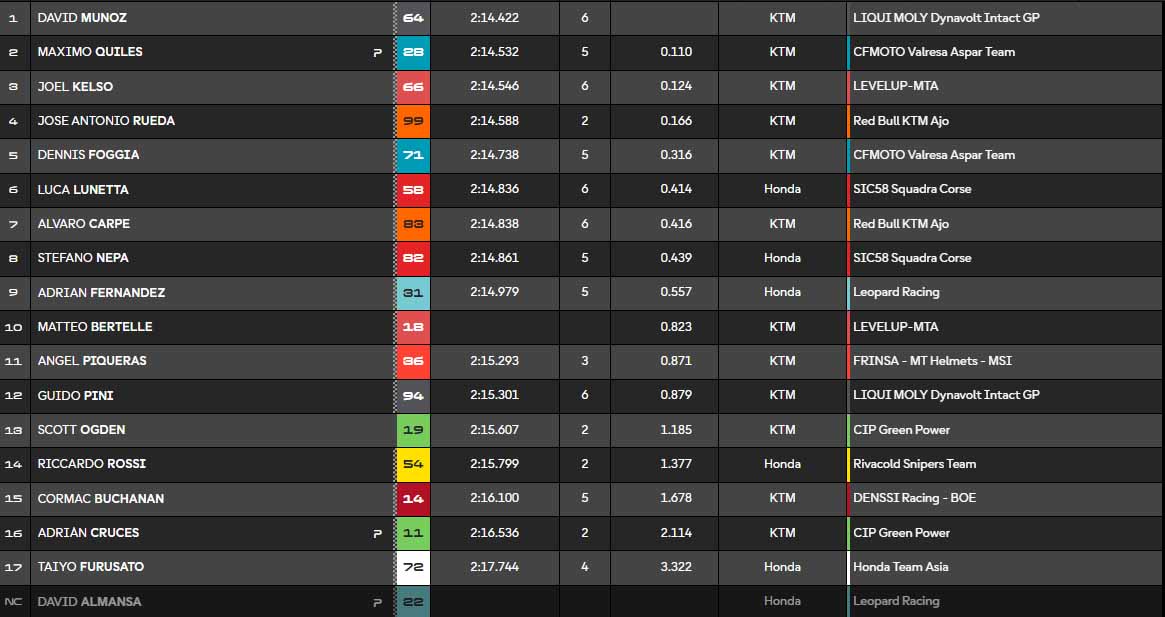Click the Red Bull KTM Ajo team for Carpe
Image resolution: width=1165 pixels, height=617 pixels.
coord(900,224)
